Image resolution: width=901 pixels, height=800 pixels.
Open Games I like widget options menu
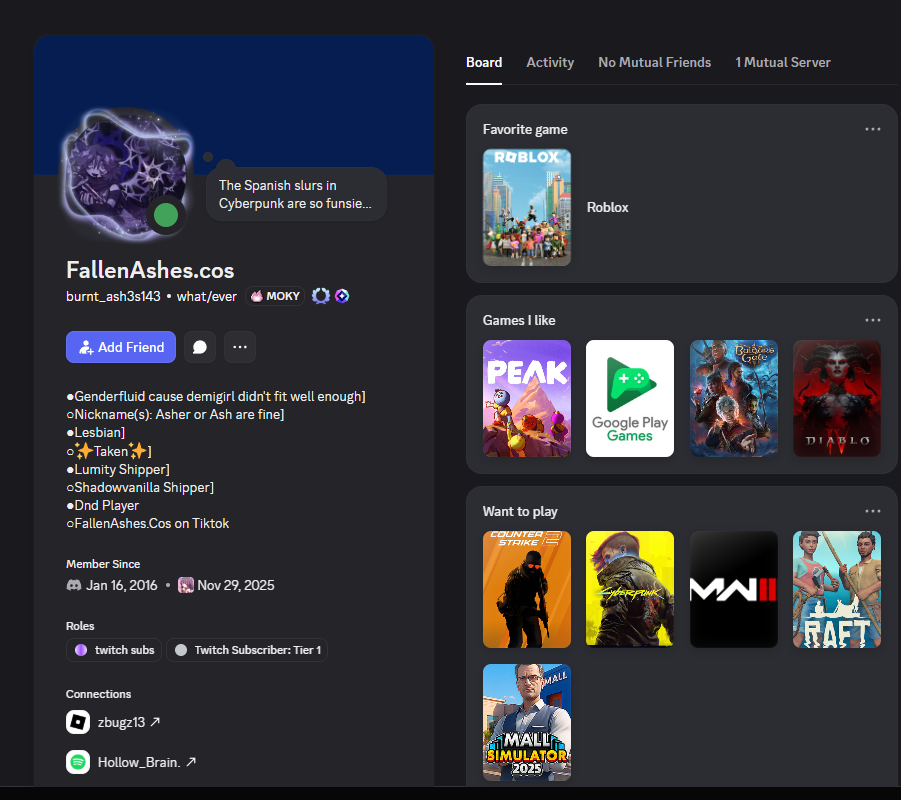872,320
